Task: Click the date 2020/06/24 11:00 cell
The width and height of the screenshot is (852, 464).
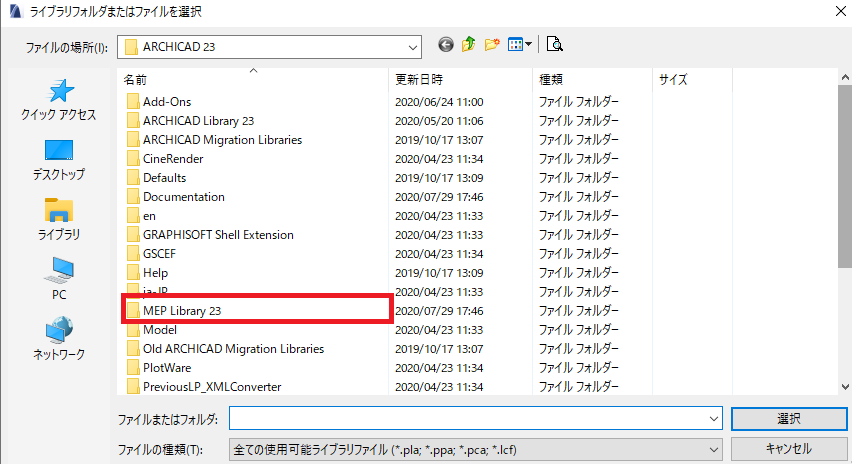Action: tap(439, 102)
